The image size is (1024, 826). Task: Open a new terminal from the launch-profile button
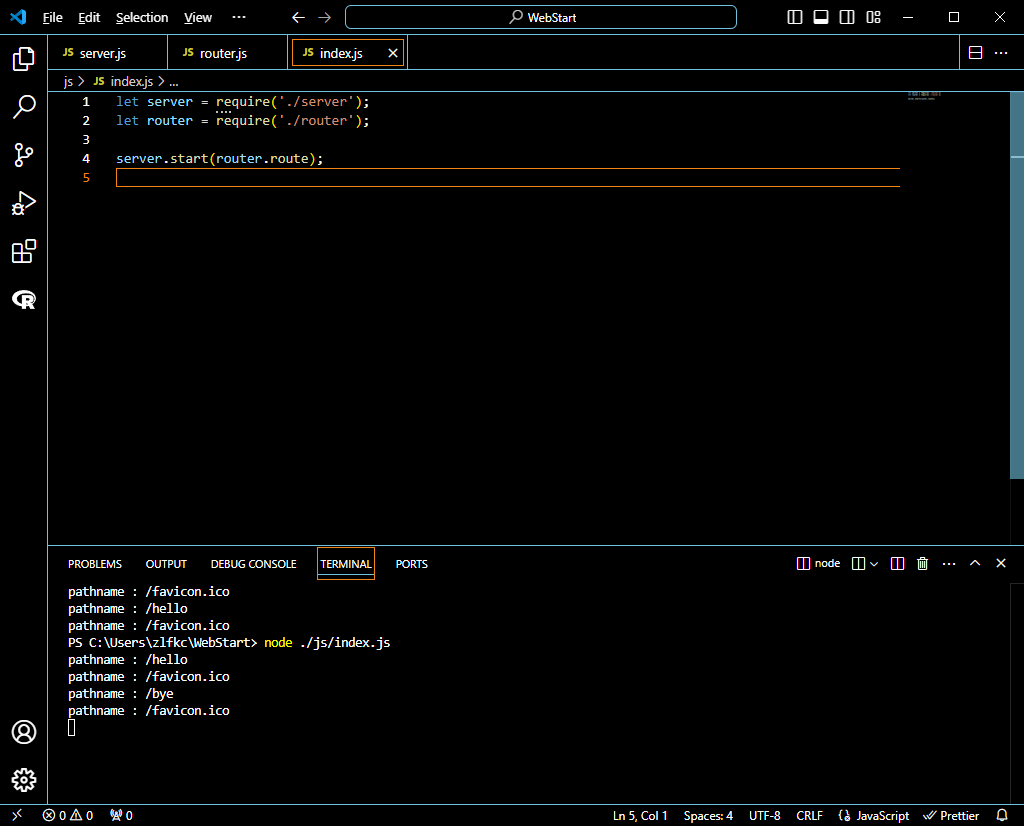(x=859, y=564)
